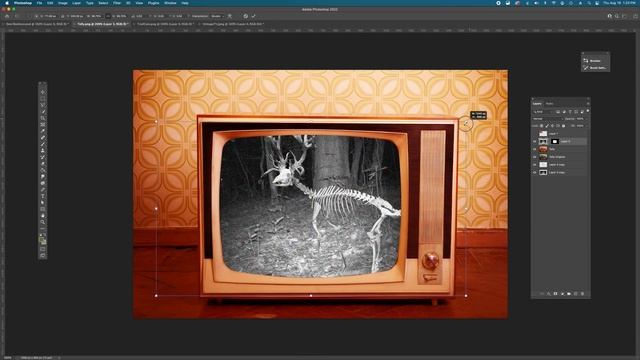The width and height of the screenshot is (640, 360).
Task: Create new adjustment layer icon
Action: 562,293
